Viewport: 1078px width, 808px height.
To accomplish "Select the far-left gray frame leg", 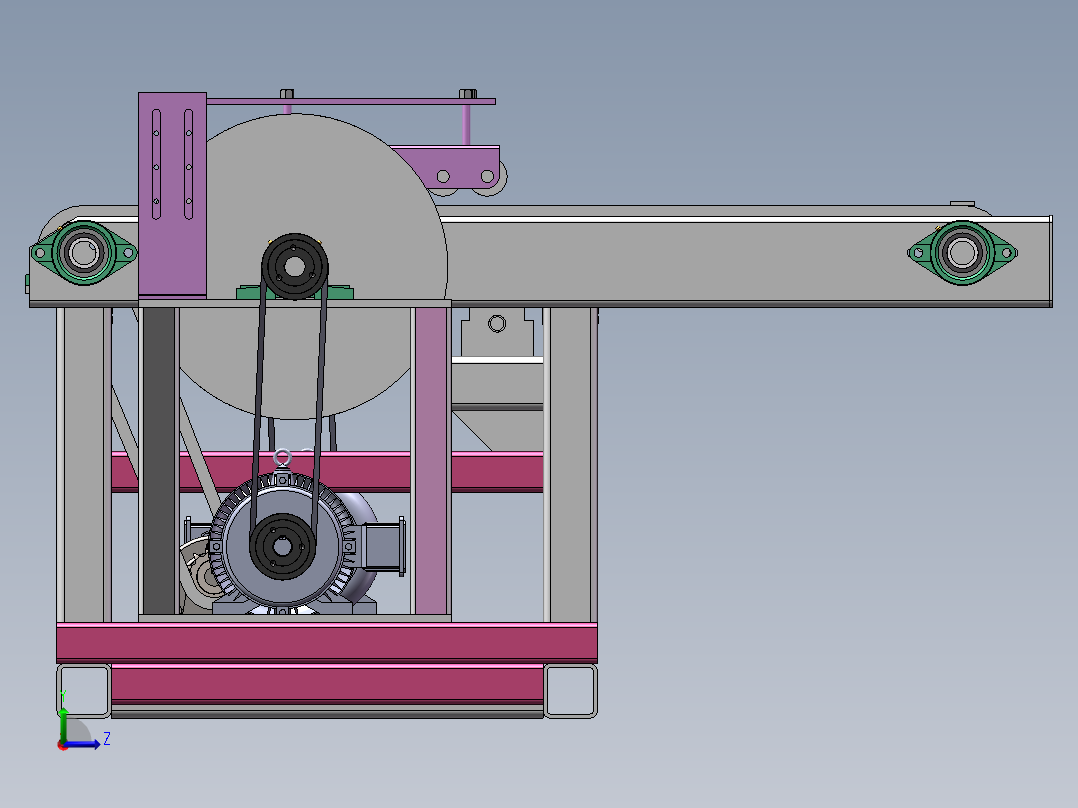I will point(84,465).
